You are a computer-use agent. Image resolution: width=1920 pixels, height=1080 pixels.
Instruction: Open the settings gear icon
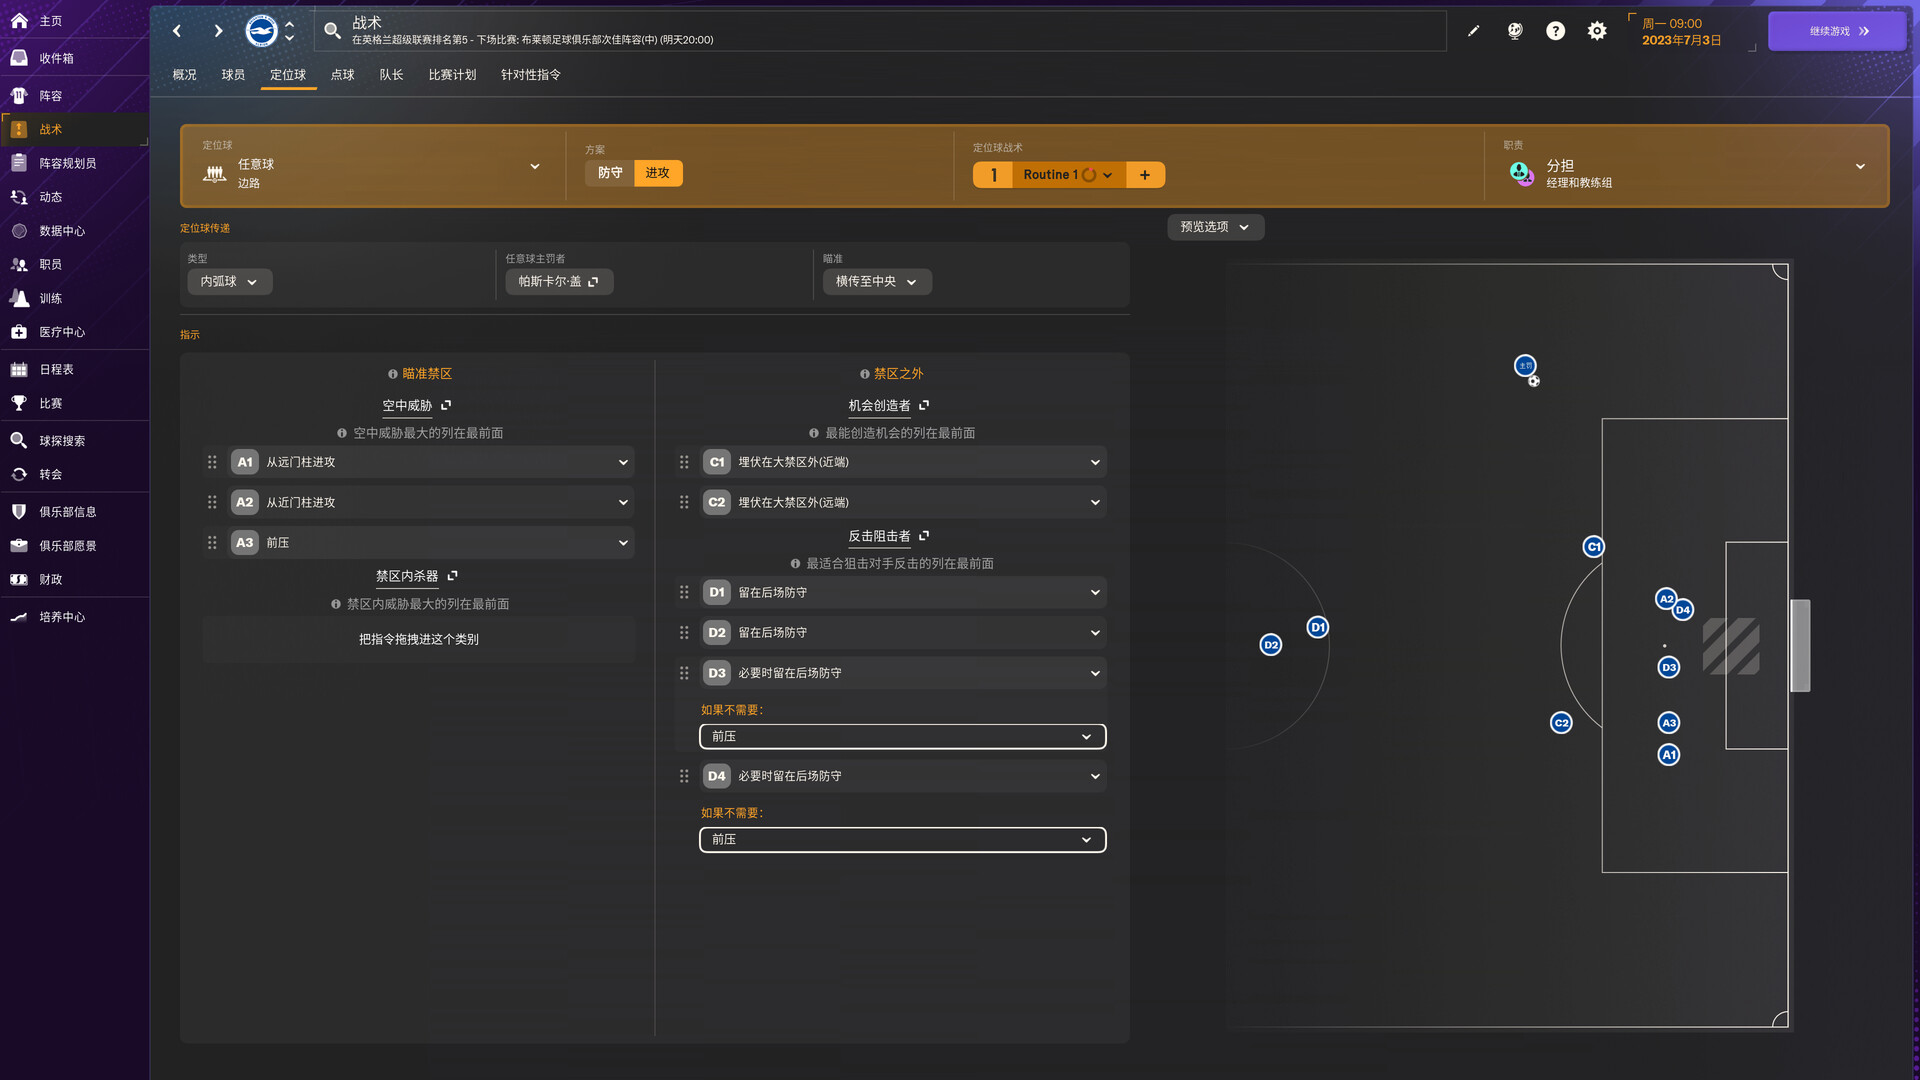pos(1596,31)
